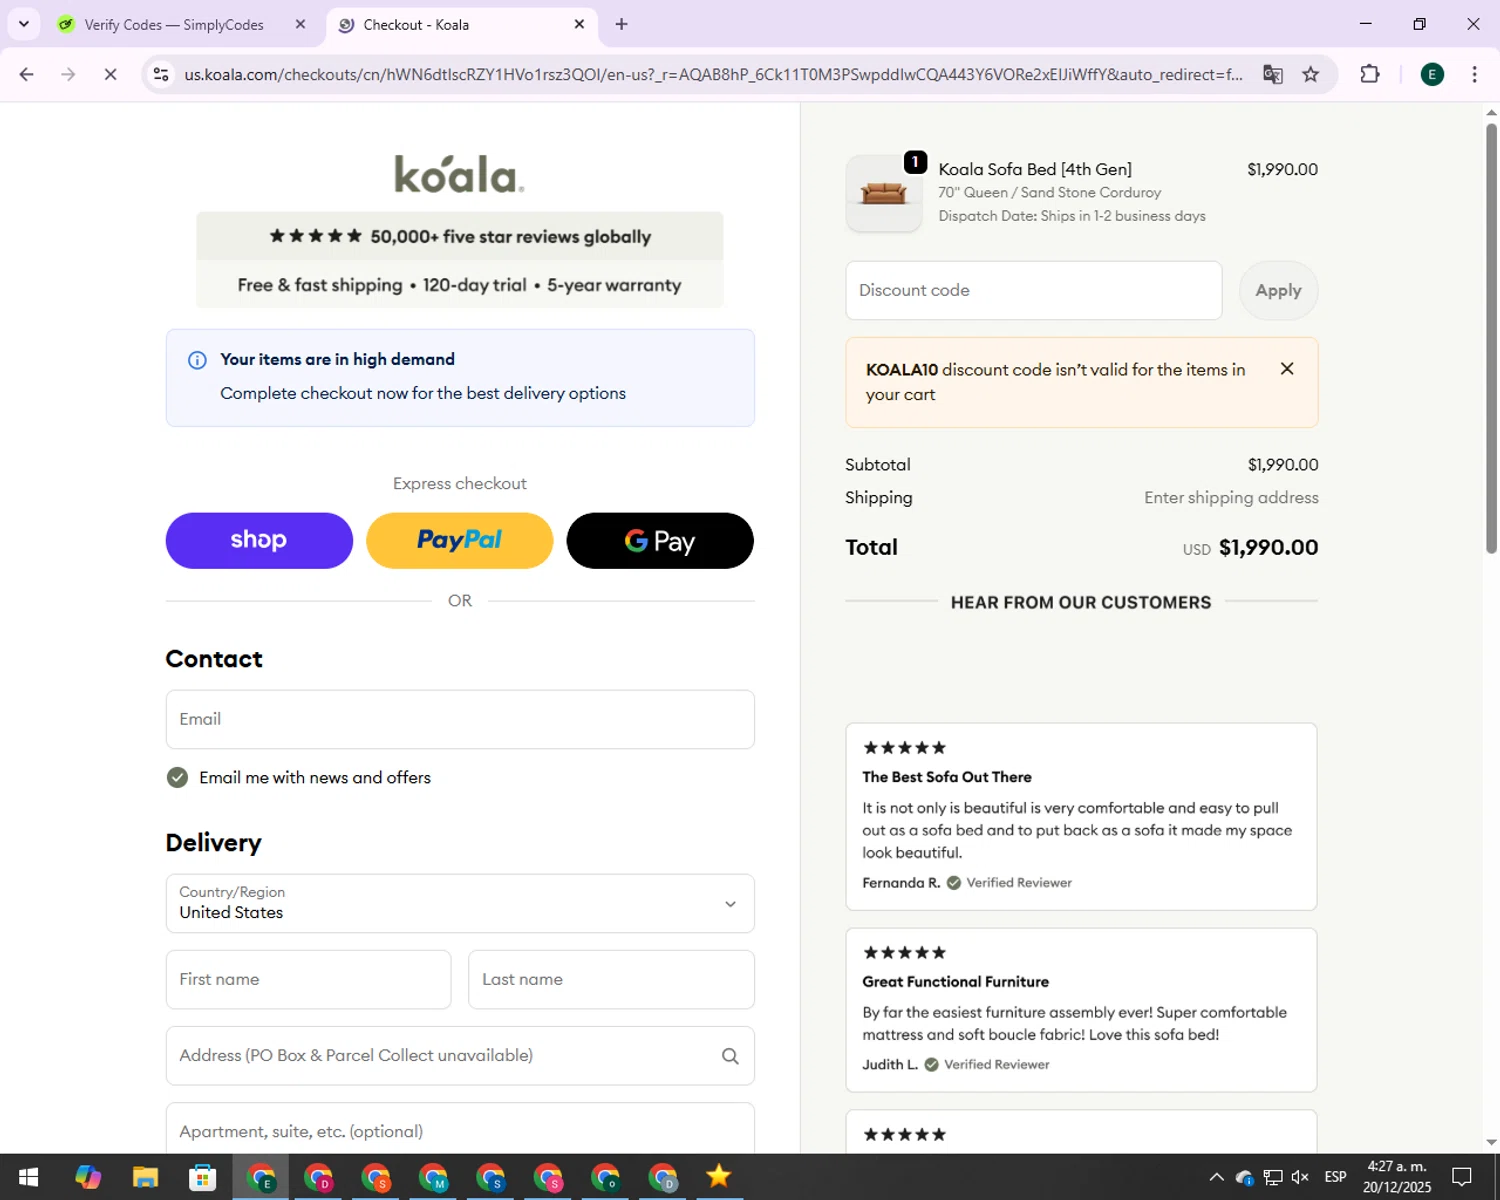Open the star app in taskbar

pyautogui.click(x=719, y=1177)
